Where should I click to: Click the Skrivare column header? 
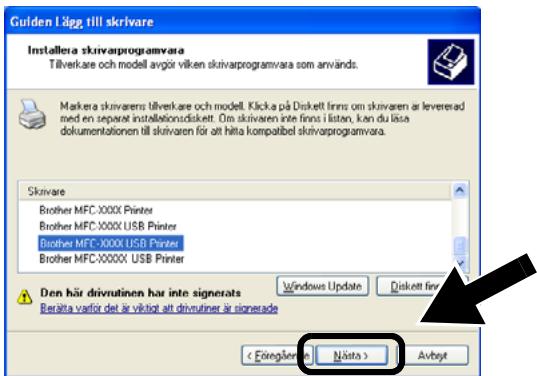(235, 191)
